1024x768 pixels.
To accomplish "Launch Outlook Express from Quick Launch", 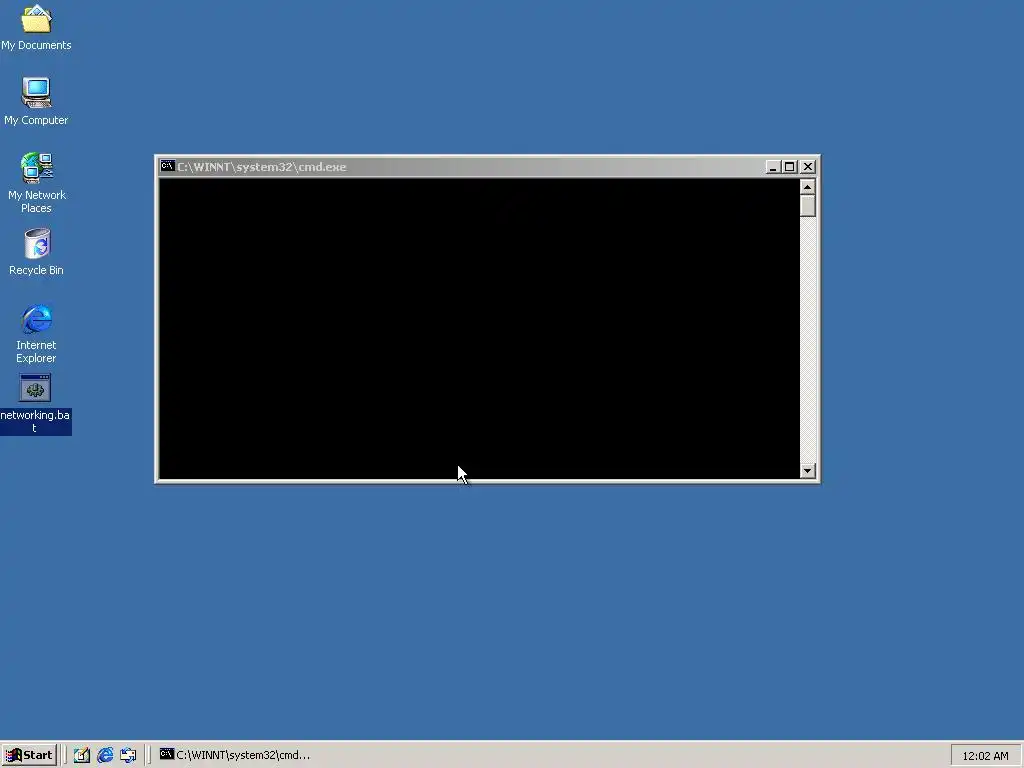I will coord(128,755).
